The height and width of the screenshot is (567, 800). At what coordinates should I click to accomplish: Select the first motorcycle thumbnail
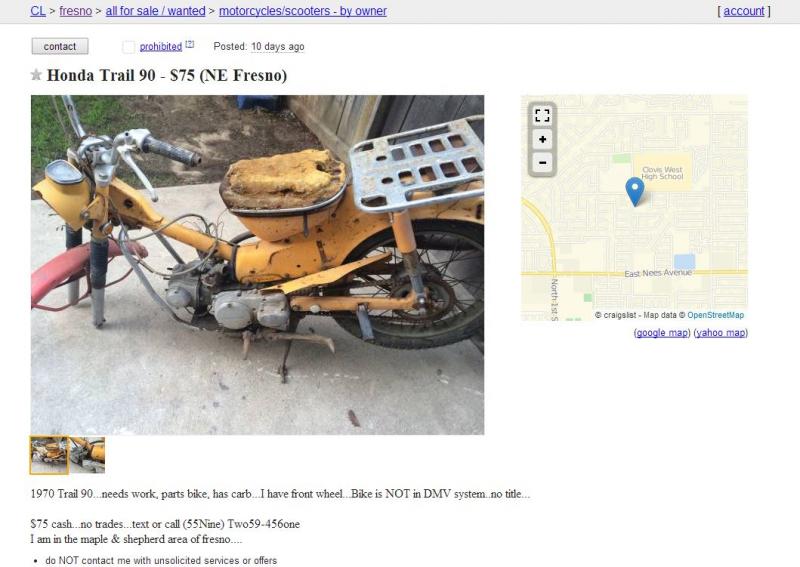49,455
